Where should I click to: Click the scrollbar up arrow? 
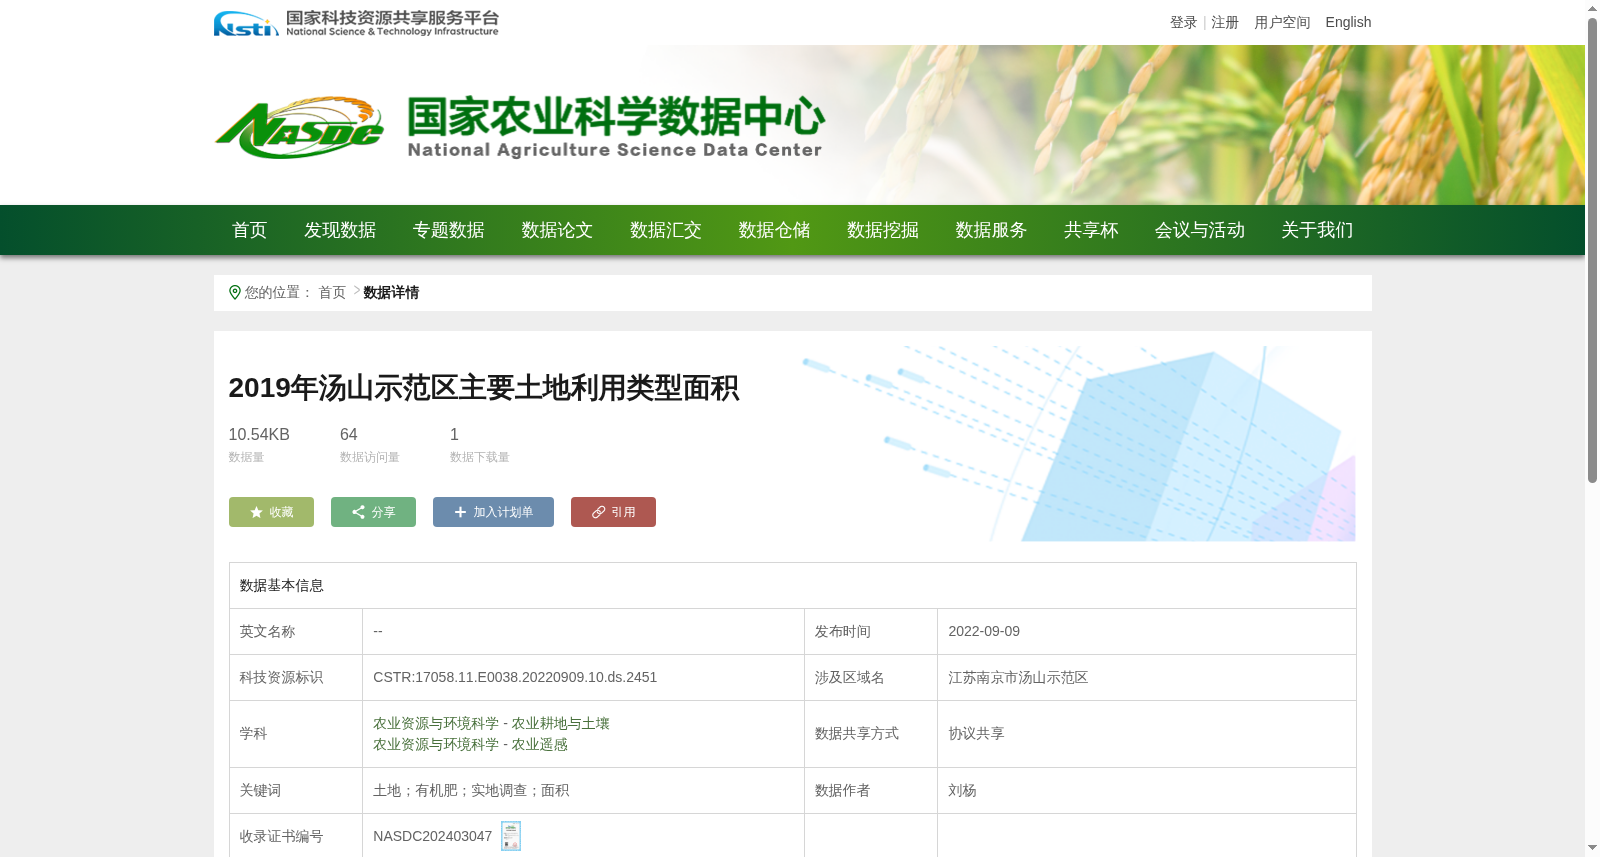pos(1592,8)
